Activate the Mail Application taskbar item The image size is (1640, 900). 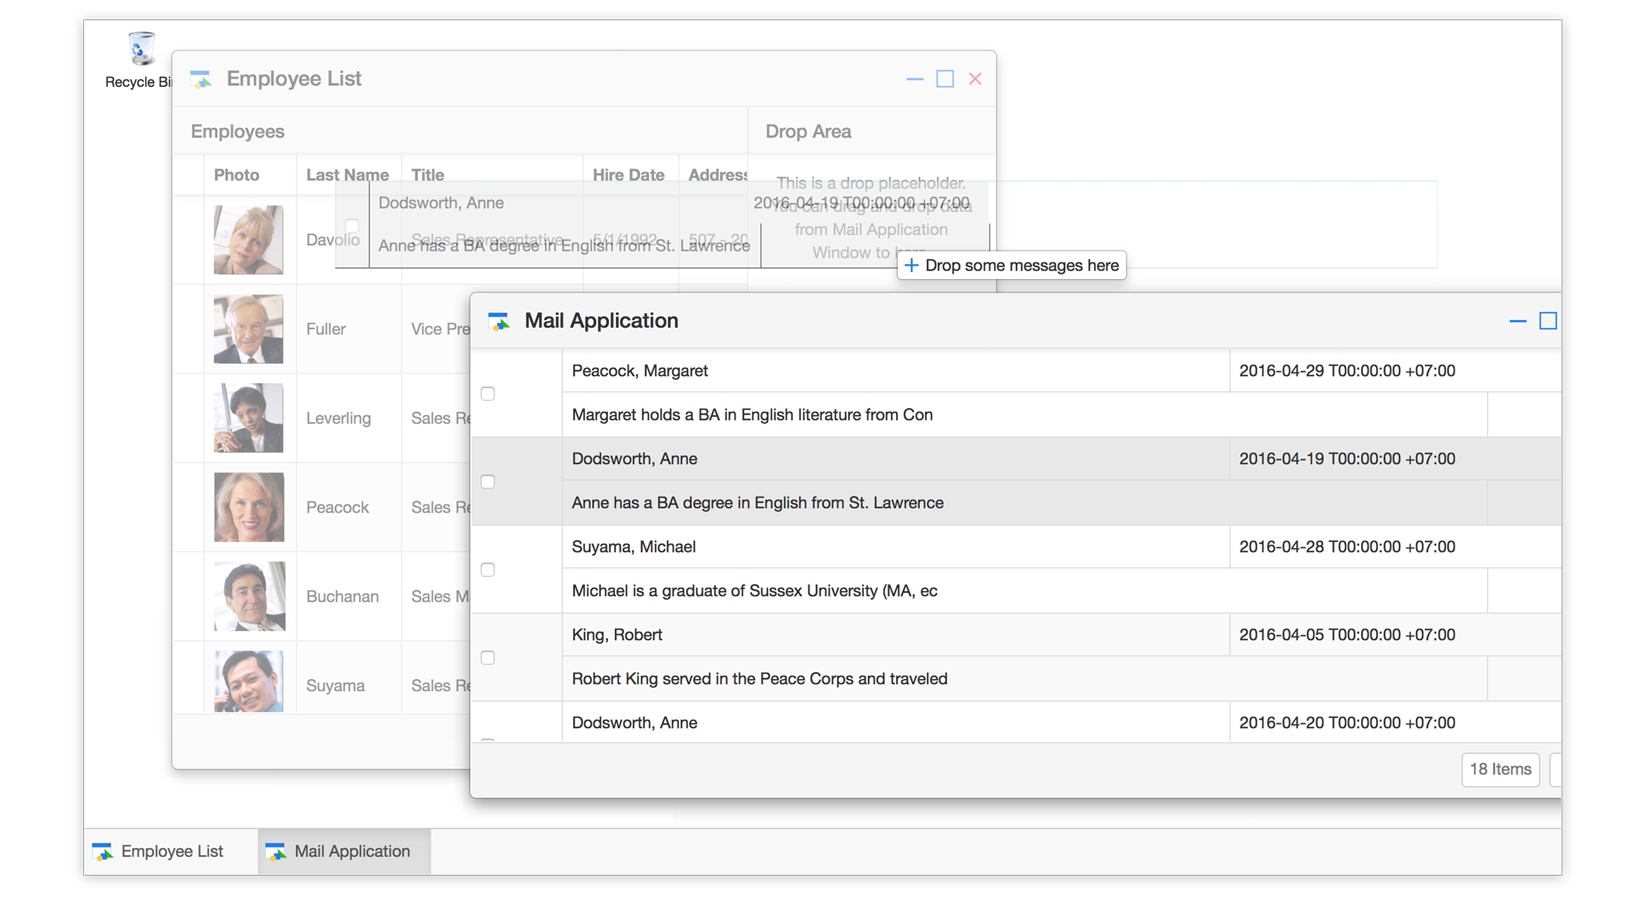[x=339, y=851]
